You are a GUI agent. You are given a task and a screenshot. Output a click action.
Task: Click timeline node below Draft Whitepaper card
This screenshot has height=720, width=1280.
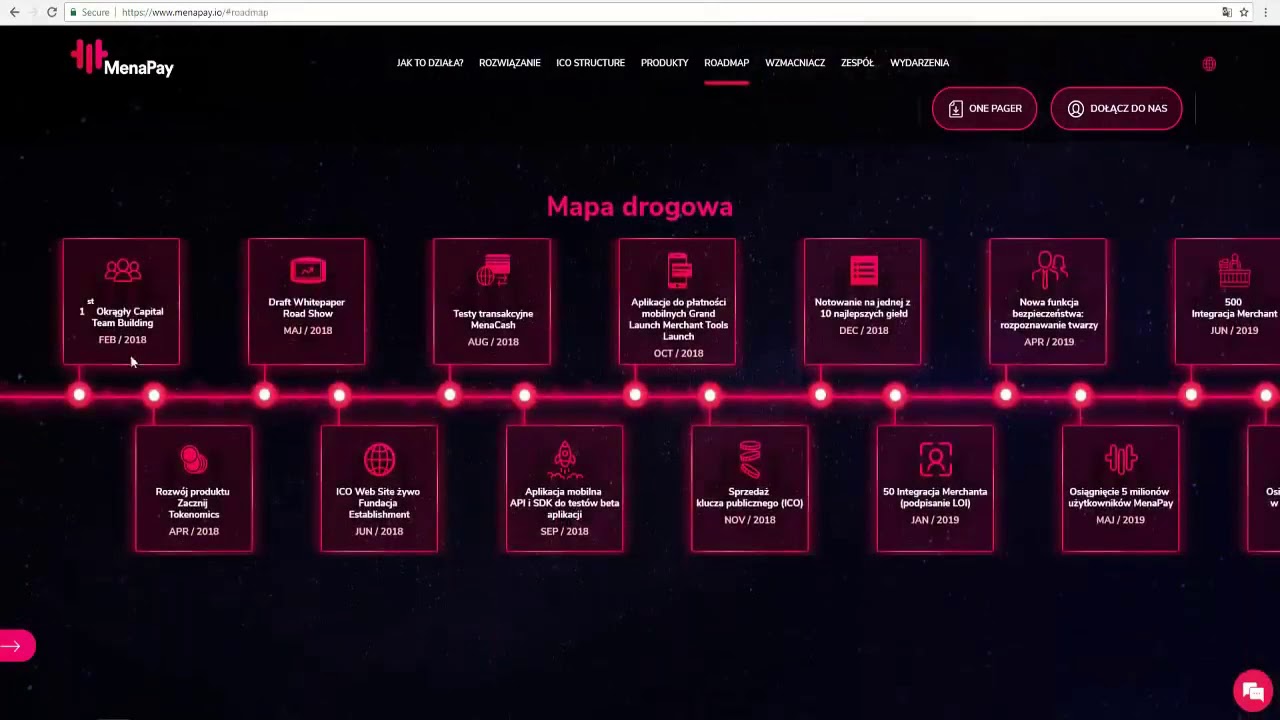264,395
